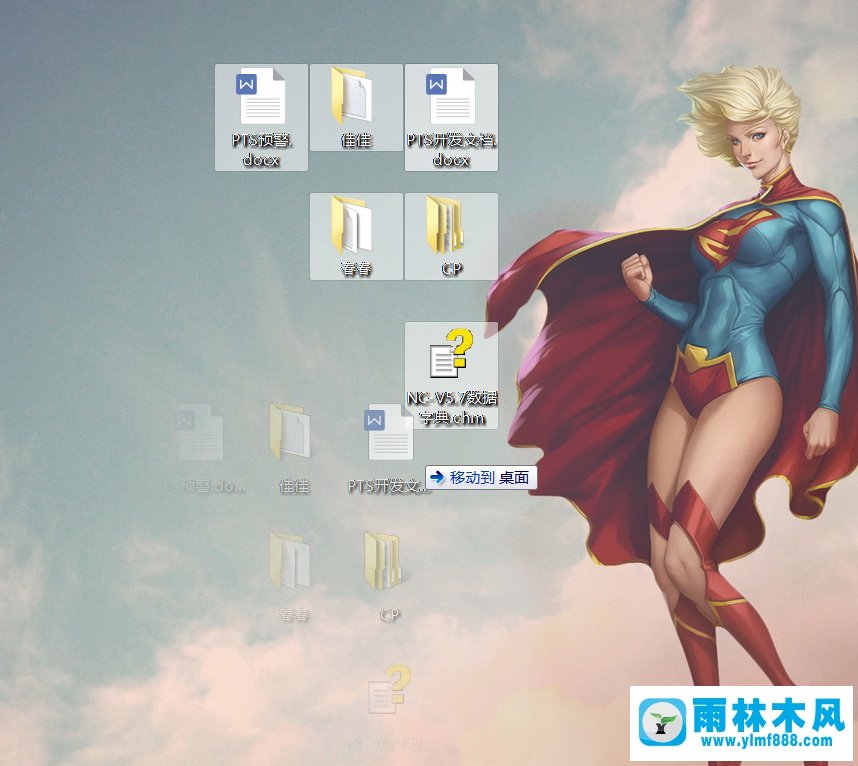
Task: Click the faded 佳佳 folder drag preview
Action: (x=293, y=433)
